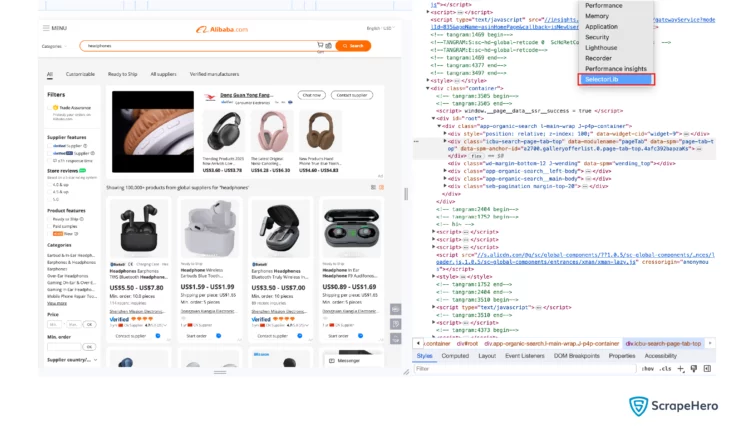The height and width of the screenshot is (437, 744).
Task: Open the US$1.59 - US$1.99 white earbuds image
Action: pyautogui.click(x=209, y=228)
